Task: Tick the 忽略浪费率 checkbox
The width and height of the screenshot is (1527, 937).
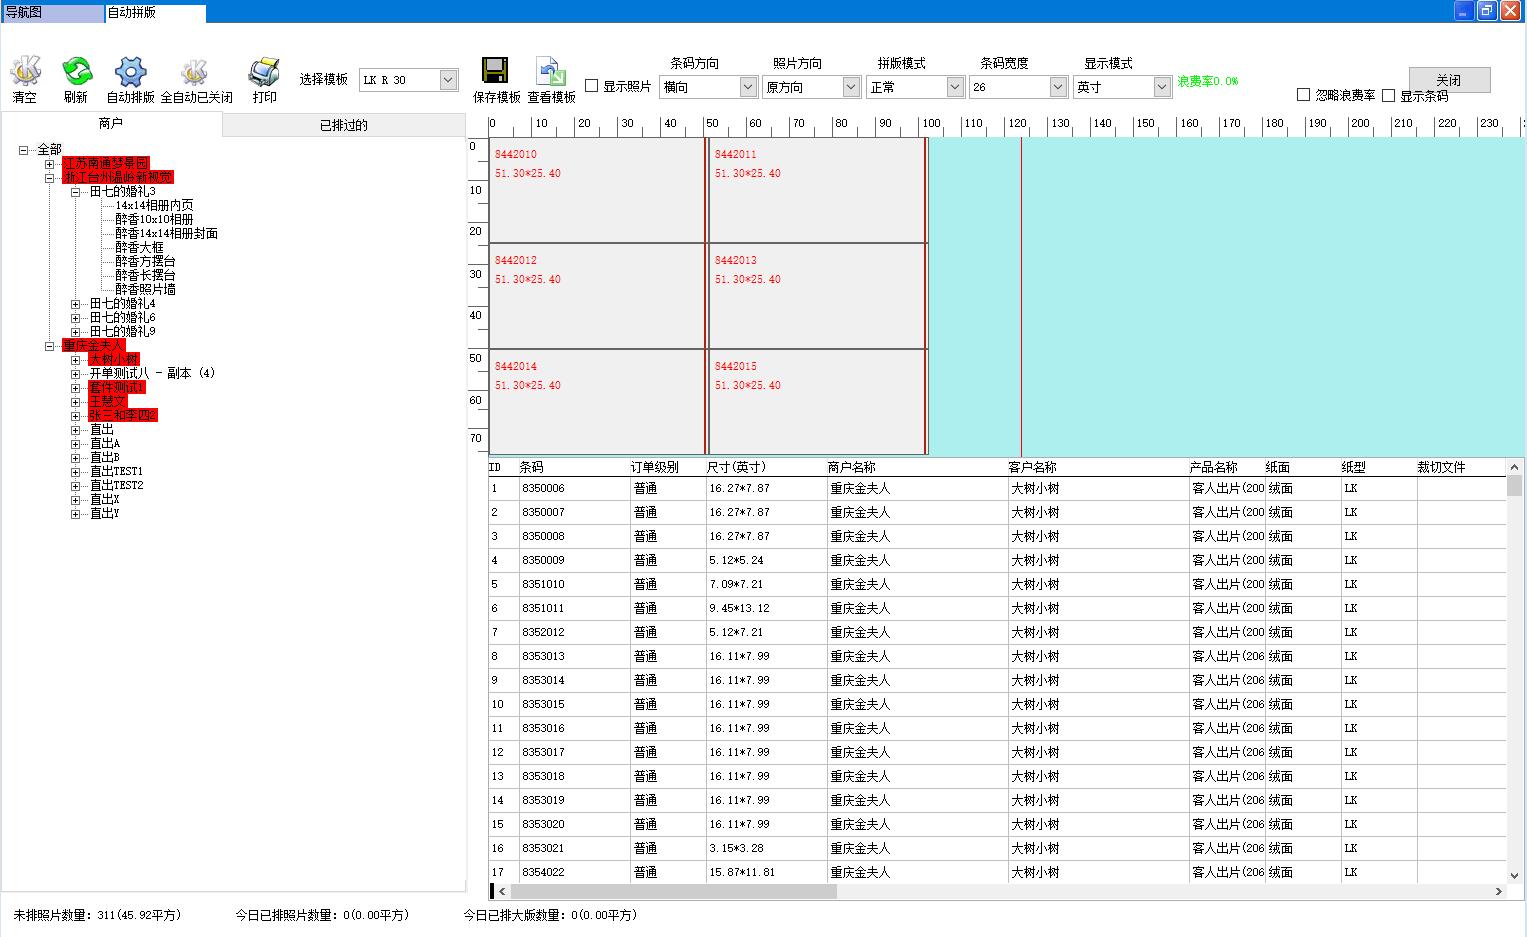Action: pos(1303,95)
